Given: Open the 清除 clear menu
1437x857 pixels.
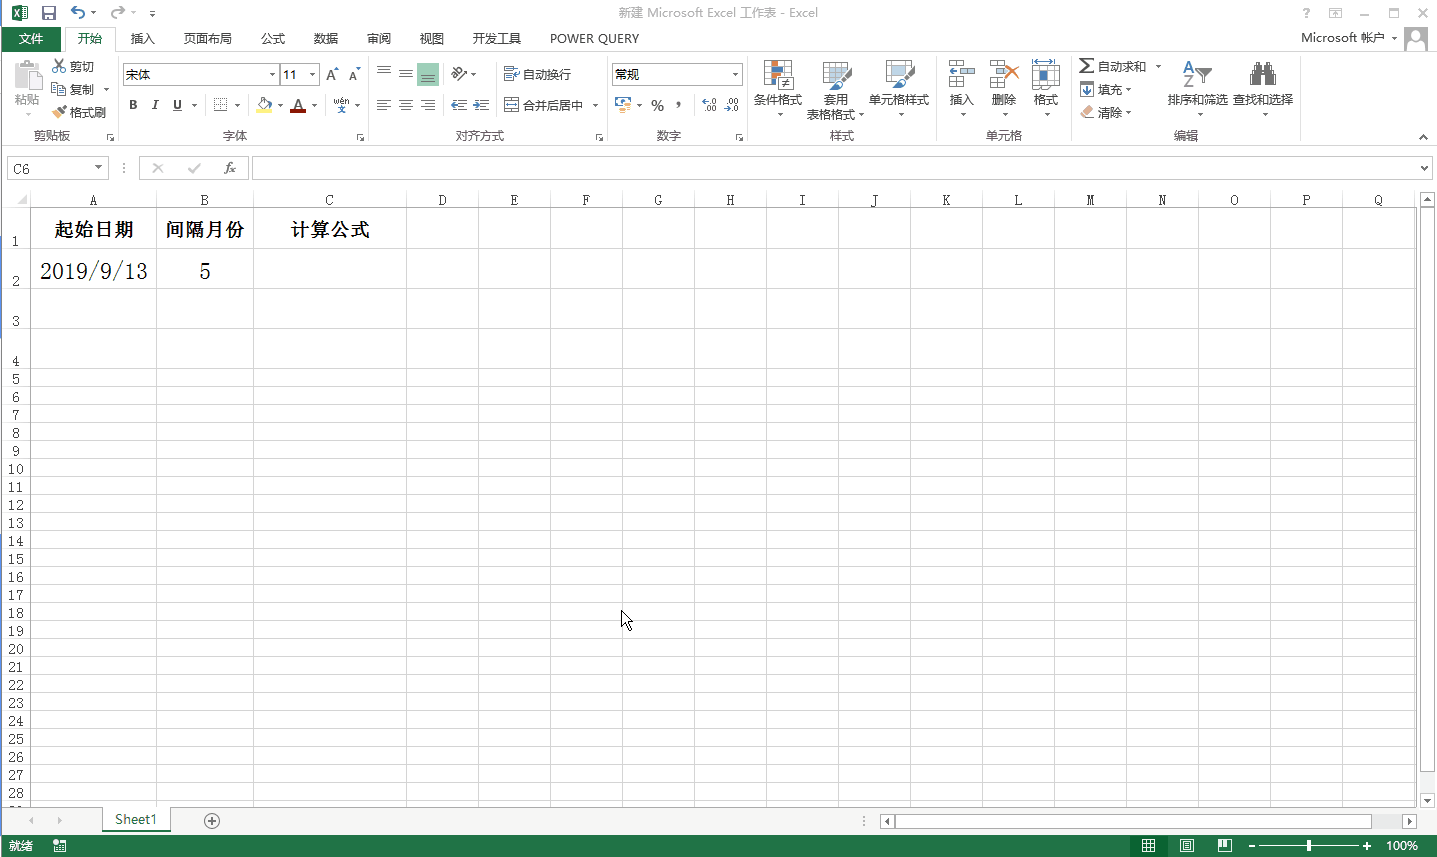Looking at the screenshot, I should [1106, 112].
